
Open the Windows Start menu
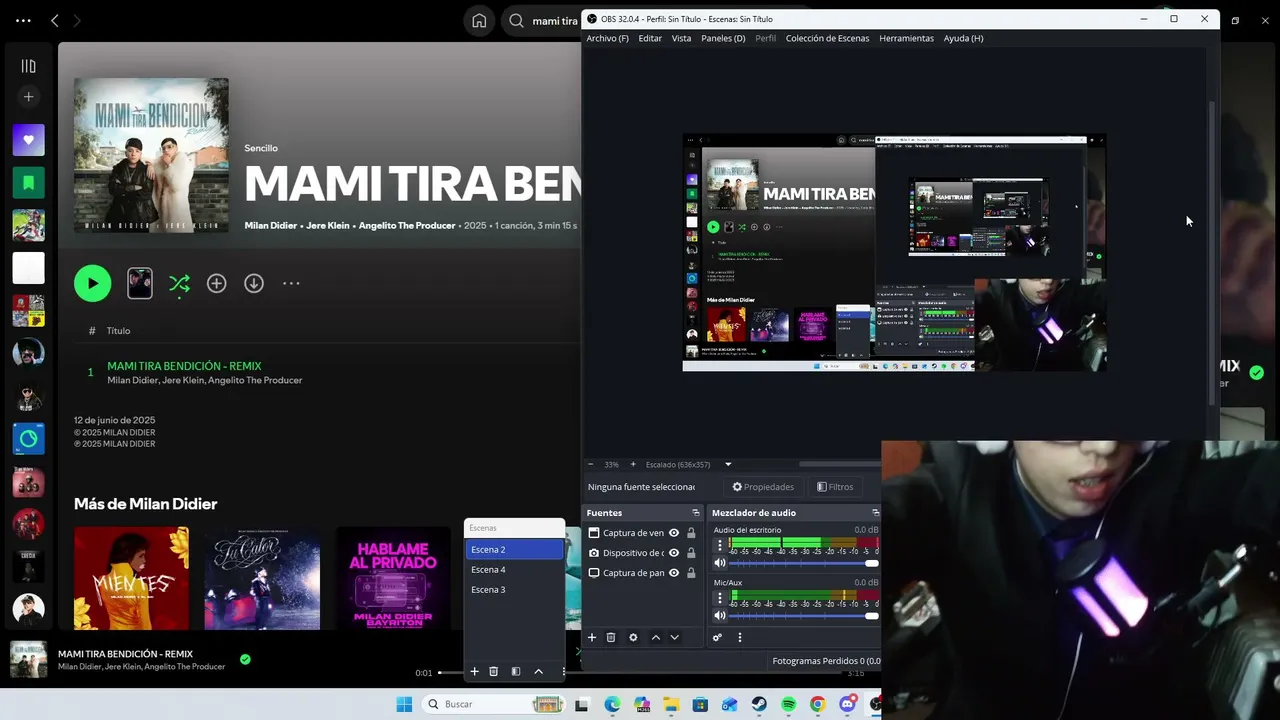[x=404, y=704]
